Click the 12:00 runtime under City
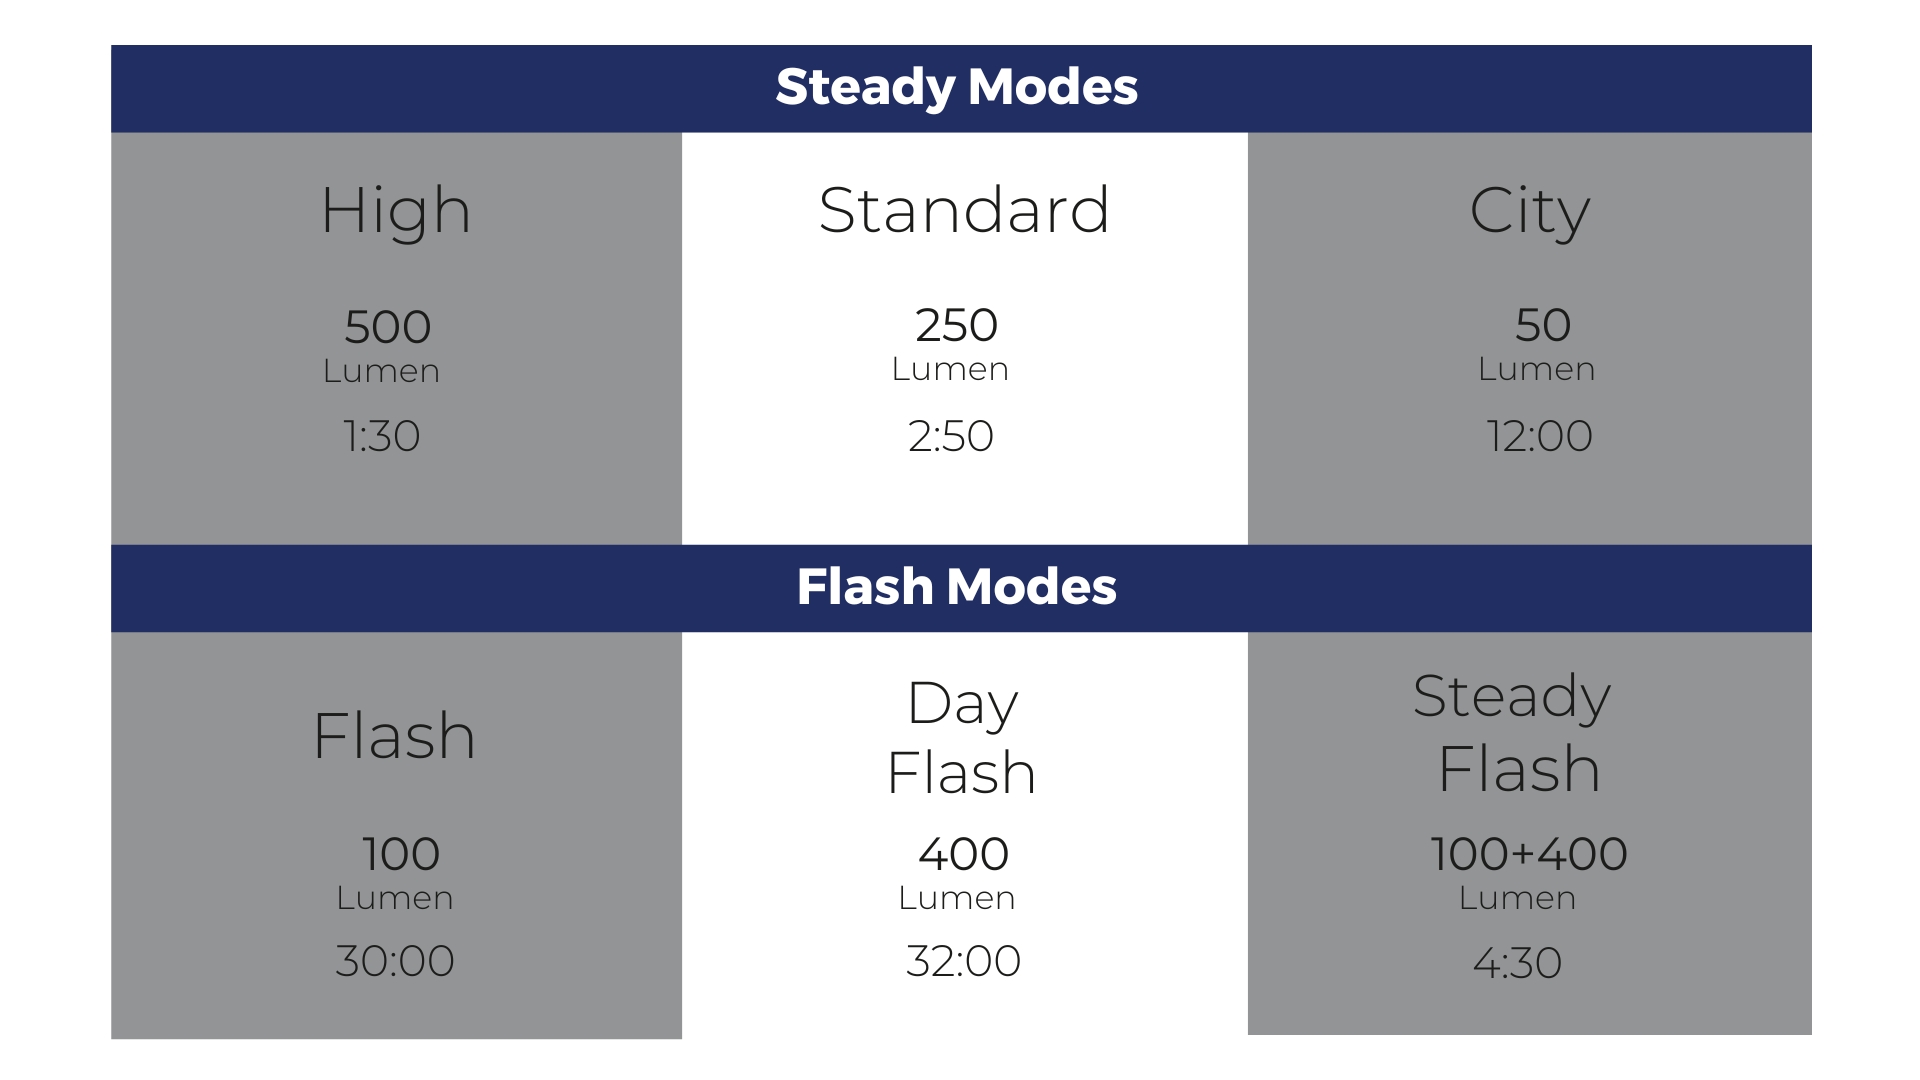Image resolution: width=1920 pixels, height=1080 pixels. [x=1539, y=436]
